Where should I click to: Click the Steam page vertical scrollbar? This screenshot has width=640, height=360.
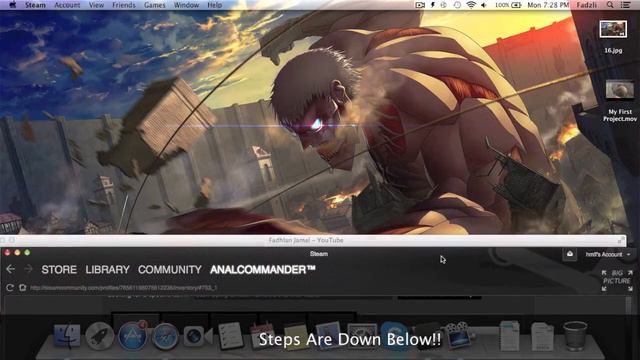coord(629,305)
